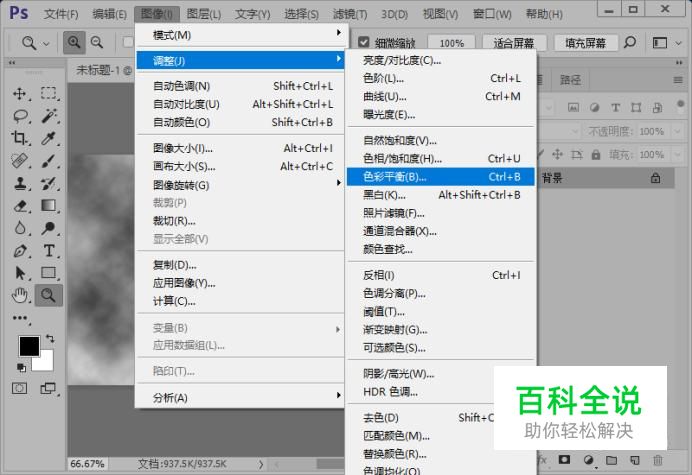Select the Crop tool
Screen dimensions: 692x475
click(x=19, y=138)
